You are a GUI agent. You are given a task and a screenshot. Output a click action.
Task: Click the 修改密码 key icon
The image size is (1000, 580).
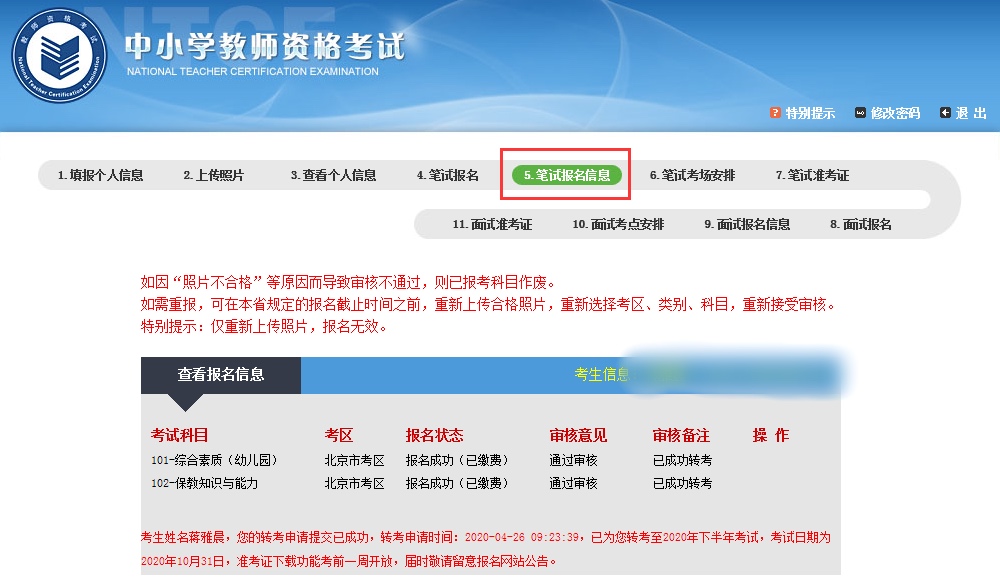click(860, 113)
